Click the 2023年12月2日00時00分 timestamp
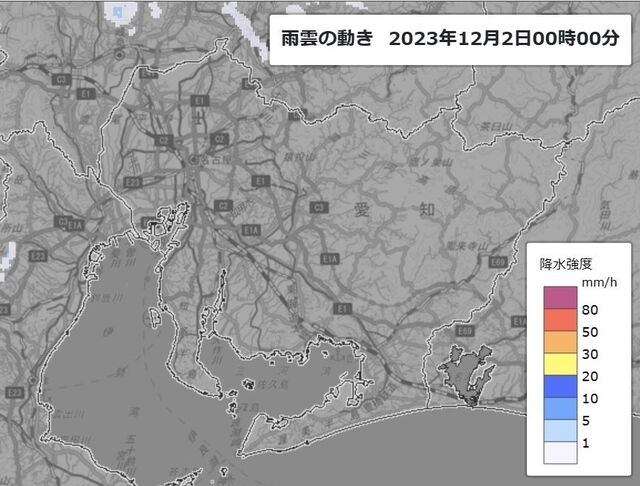The height and width of the screenshot is (486, 640). [504, 39]
